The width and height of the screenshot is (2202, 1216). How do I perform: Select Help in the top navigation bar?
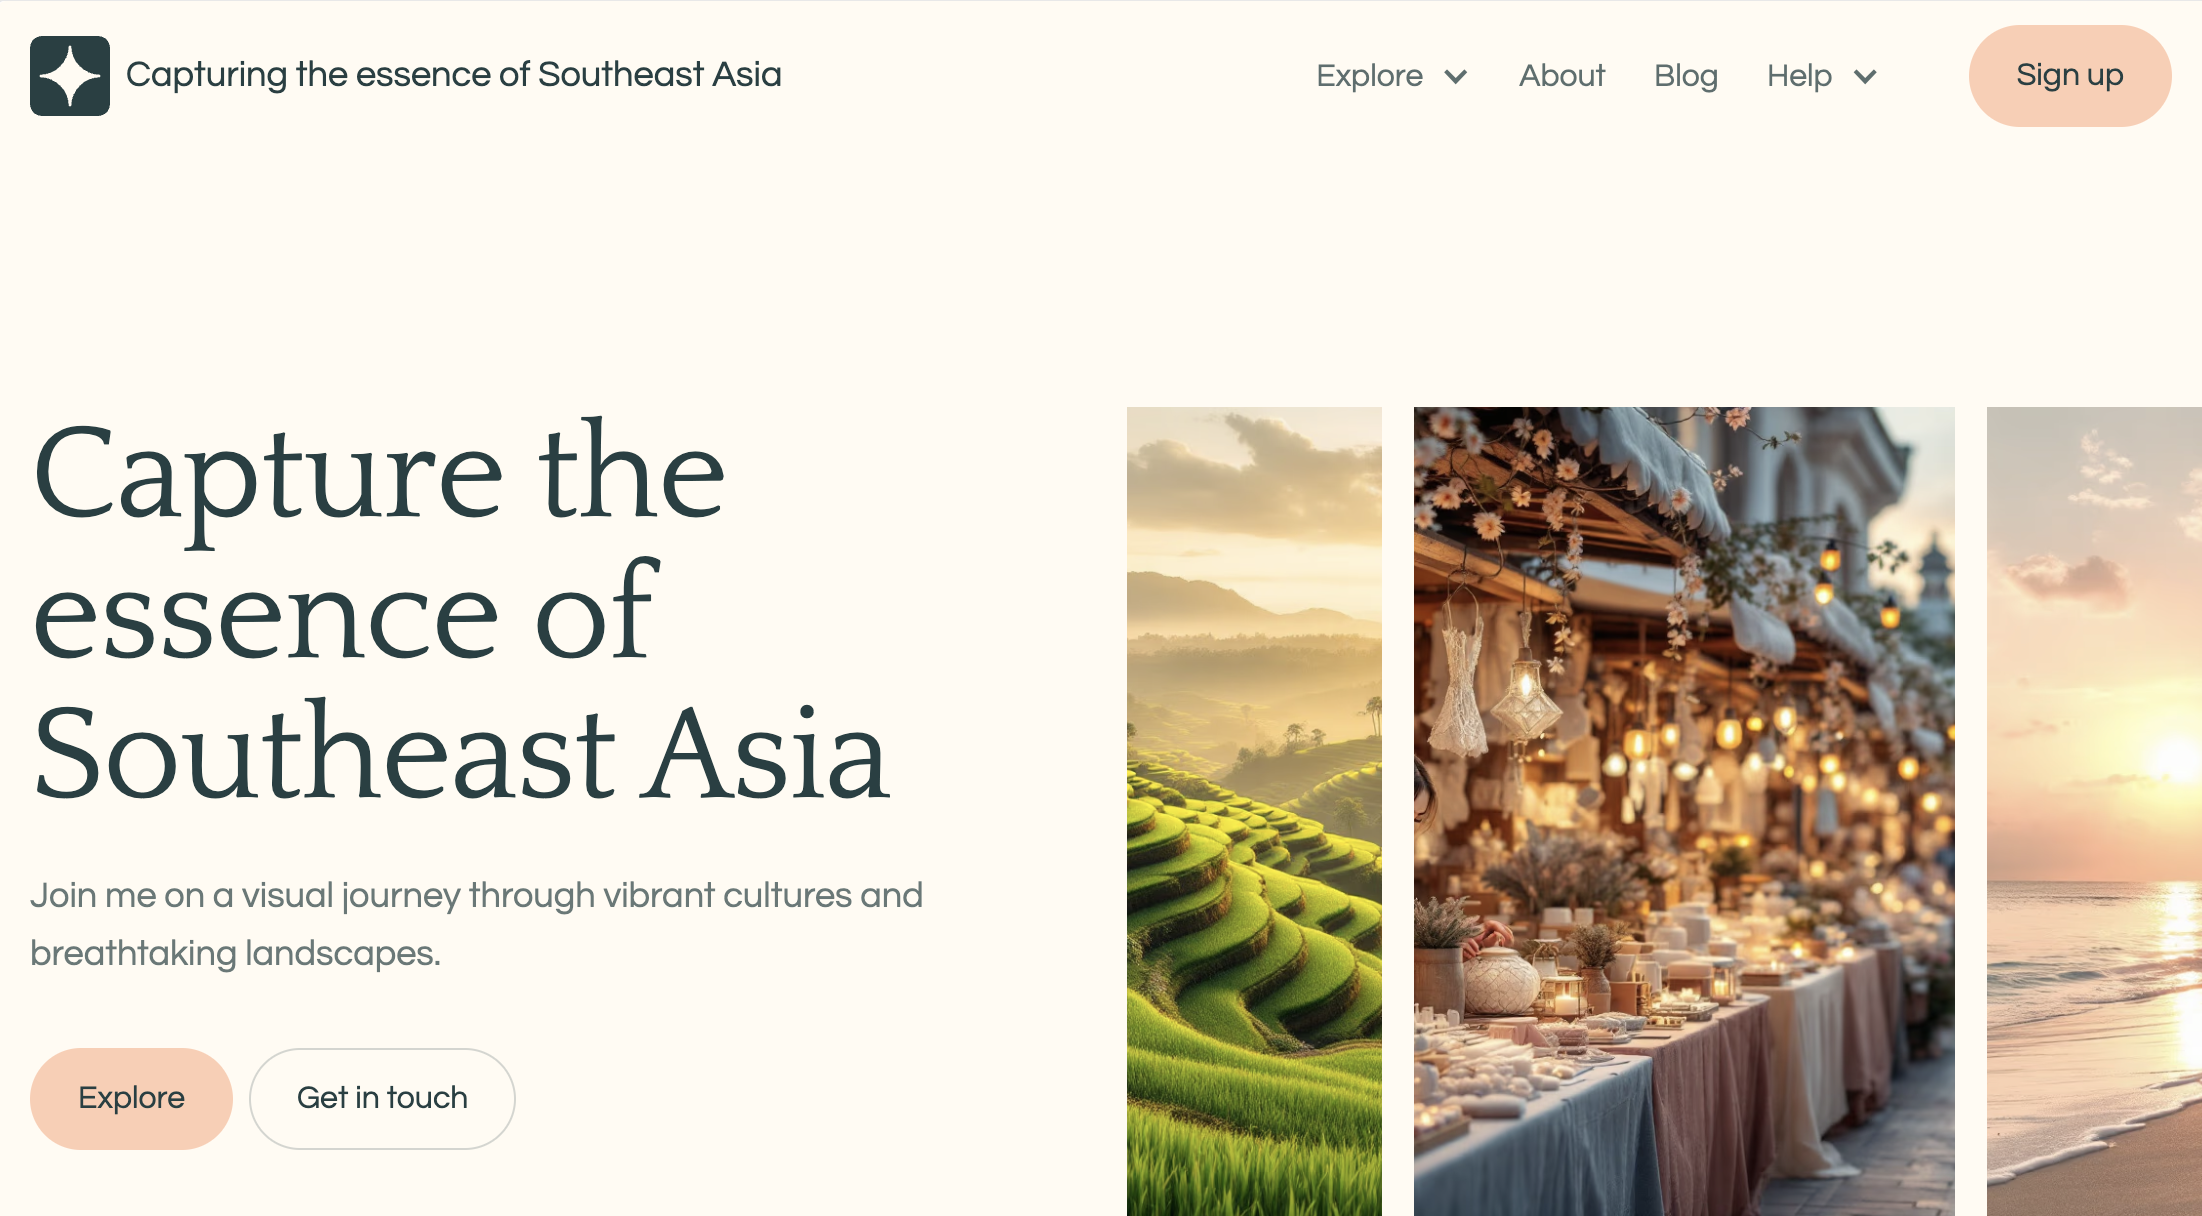[x=1800, y=76]
